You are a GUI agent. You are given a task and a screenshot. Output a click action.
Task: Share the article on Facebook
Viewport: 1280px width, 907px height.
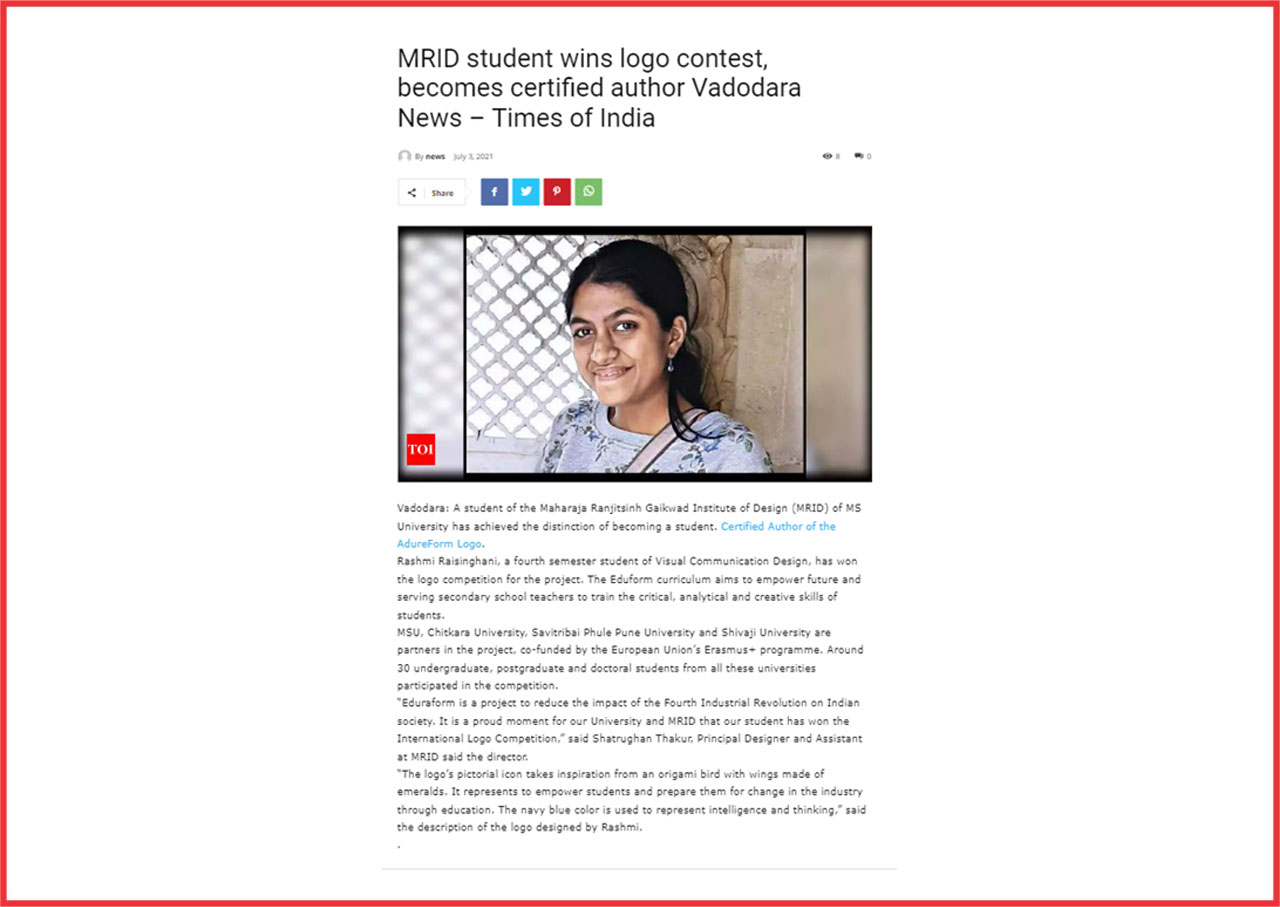click(494, 192)
